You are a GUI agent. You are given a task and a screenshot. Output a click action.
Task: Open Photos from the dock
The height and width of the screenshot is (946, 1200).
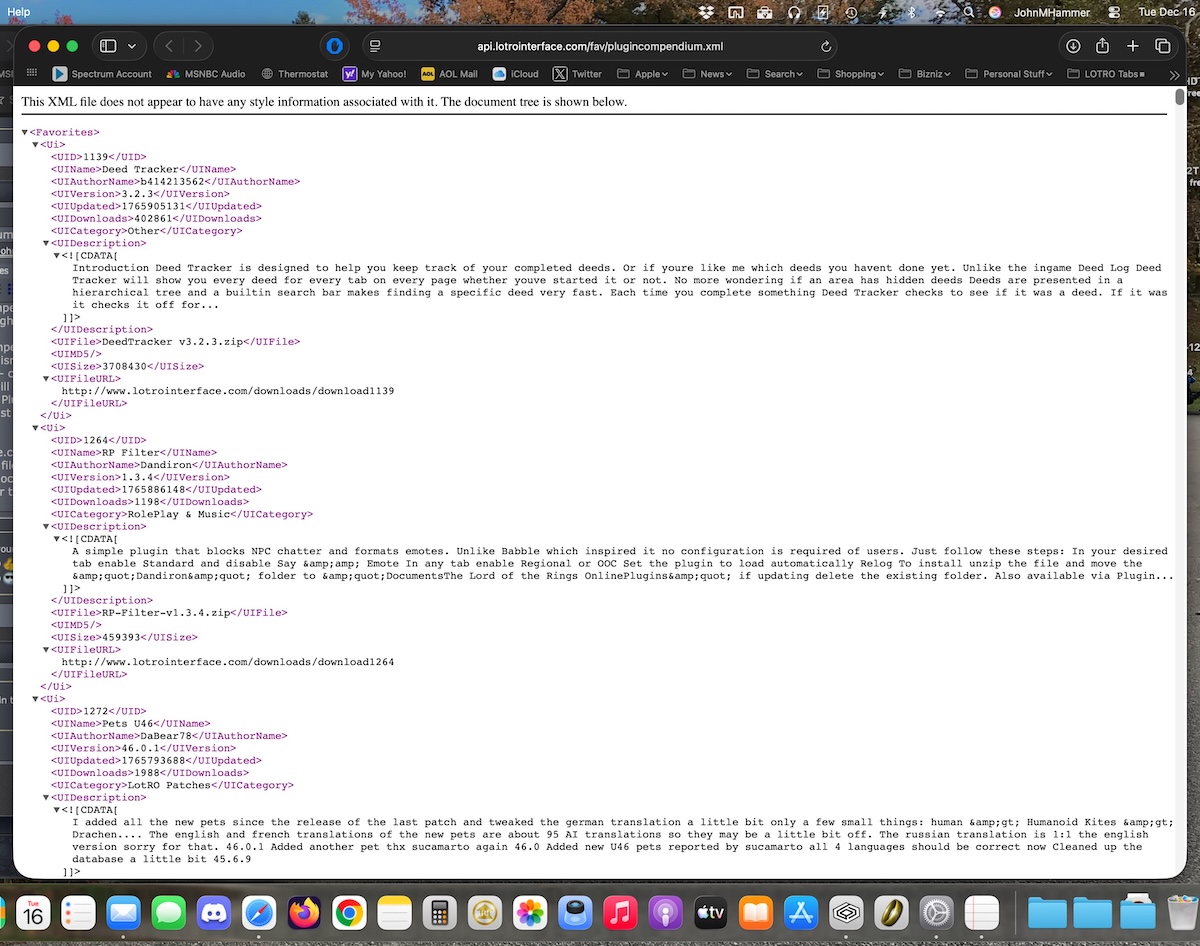pos(529,912)
